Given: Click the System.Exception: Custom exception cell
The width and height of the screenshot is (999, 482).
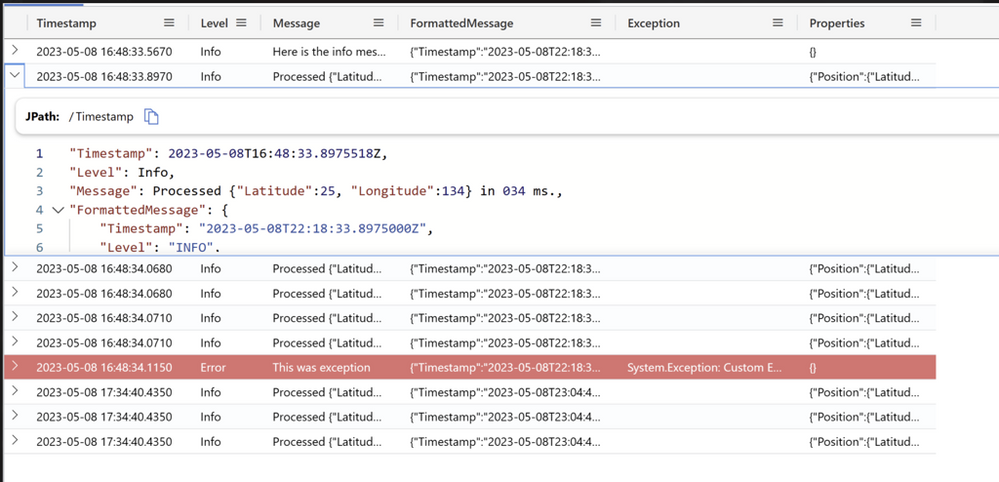Looking at the screenshot, I should pos(704,368).
